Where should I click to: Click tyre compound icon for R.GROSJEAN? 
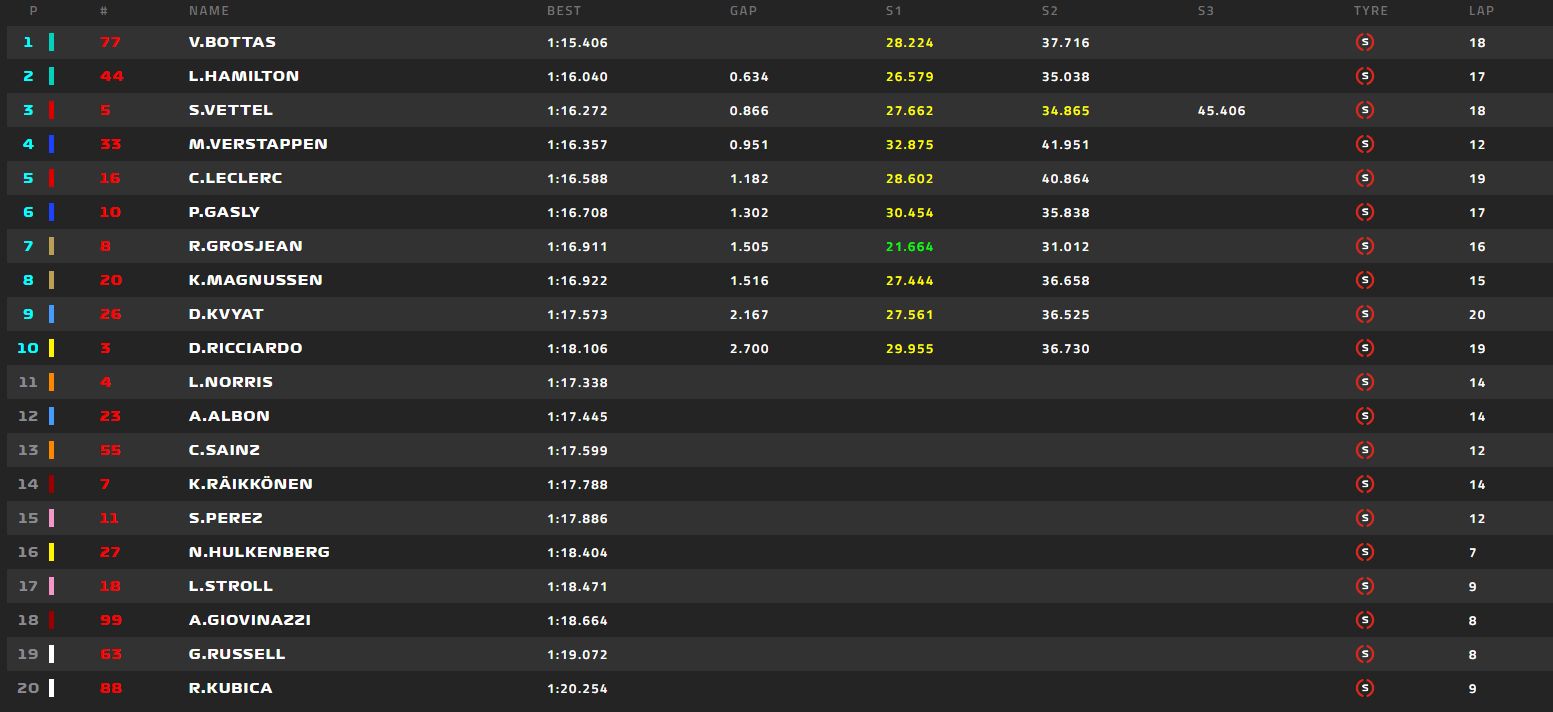1365,246
